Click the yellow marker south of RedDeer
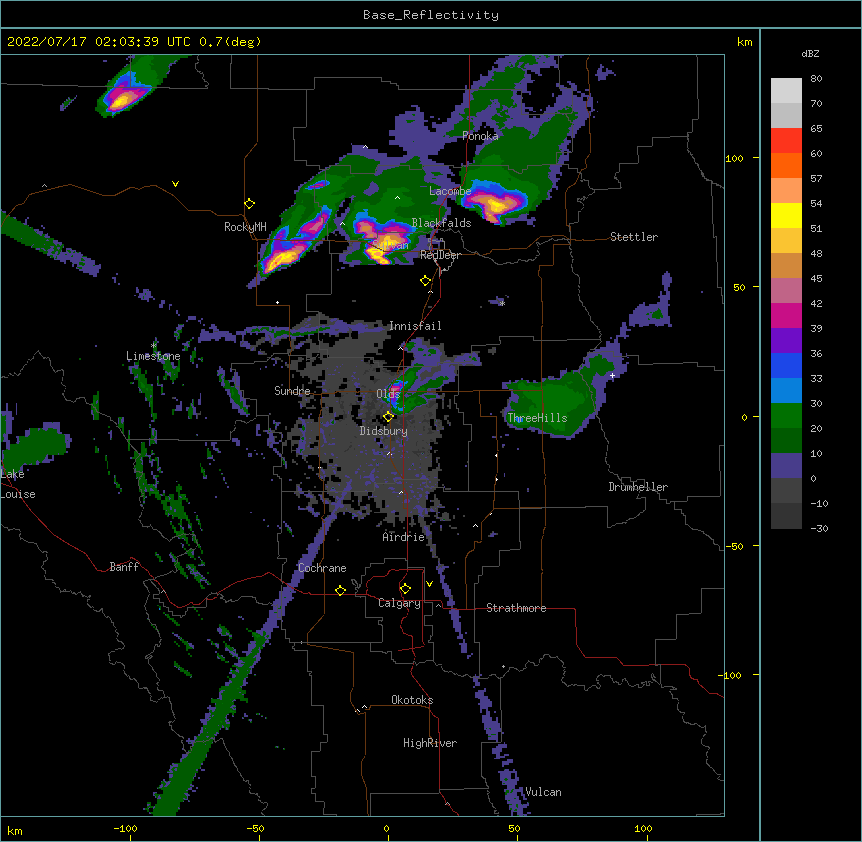Image resolution: width=862 pixels, height=842 pixels. pos(426,281)
